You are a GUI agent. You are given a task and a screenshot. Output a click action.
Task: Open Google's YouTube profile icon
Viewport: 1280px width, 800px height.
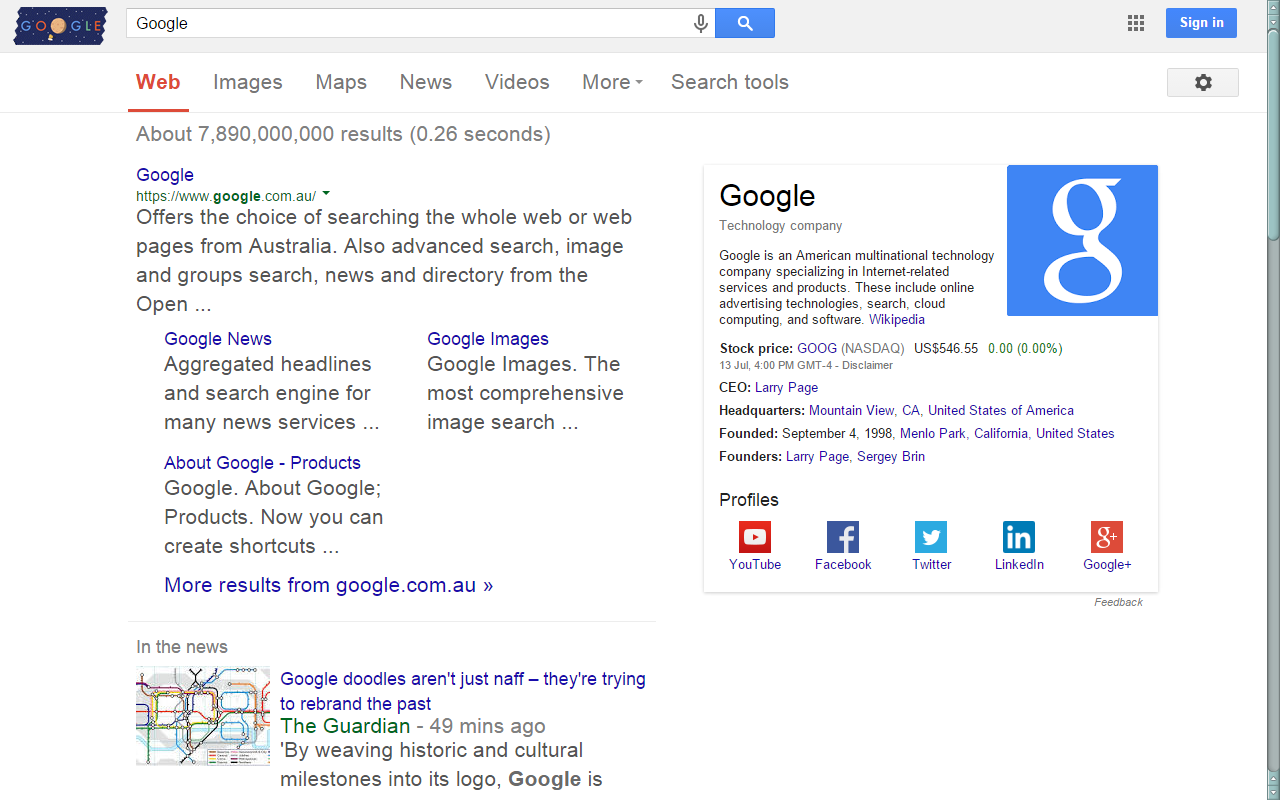(x=755, y=537)
